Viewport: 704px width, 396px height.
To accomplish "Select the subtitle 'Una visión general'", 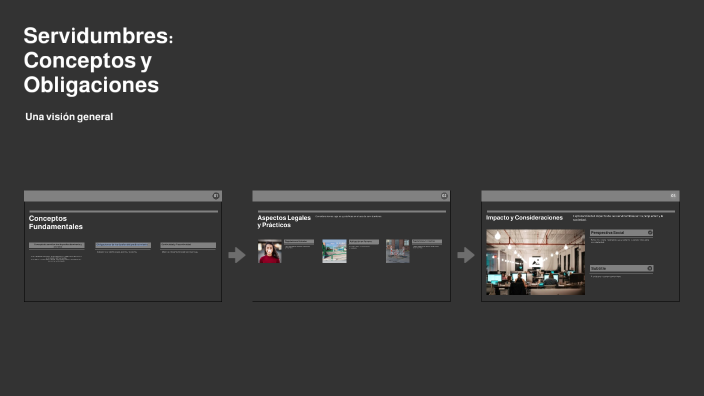I will pyautogui.click(x=69, y=117).
